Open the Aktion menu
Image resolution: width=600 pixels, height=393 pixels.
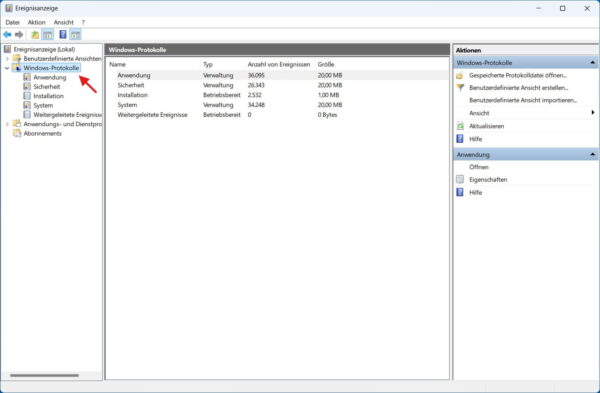coord(36,23)
